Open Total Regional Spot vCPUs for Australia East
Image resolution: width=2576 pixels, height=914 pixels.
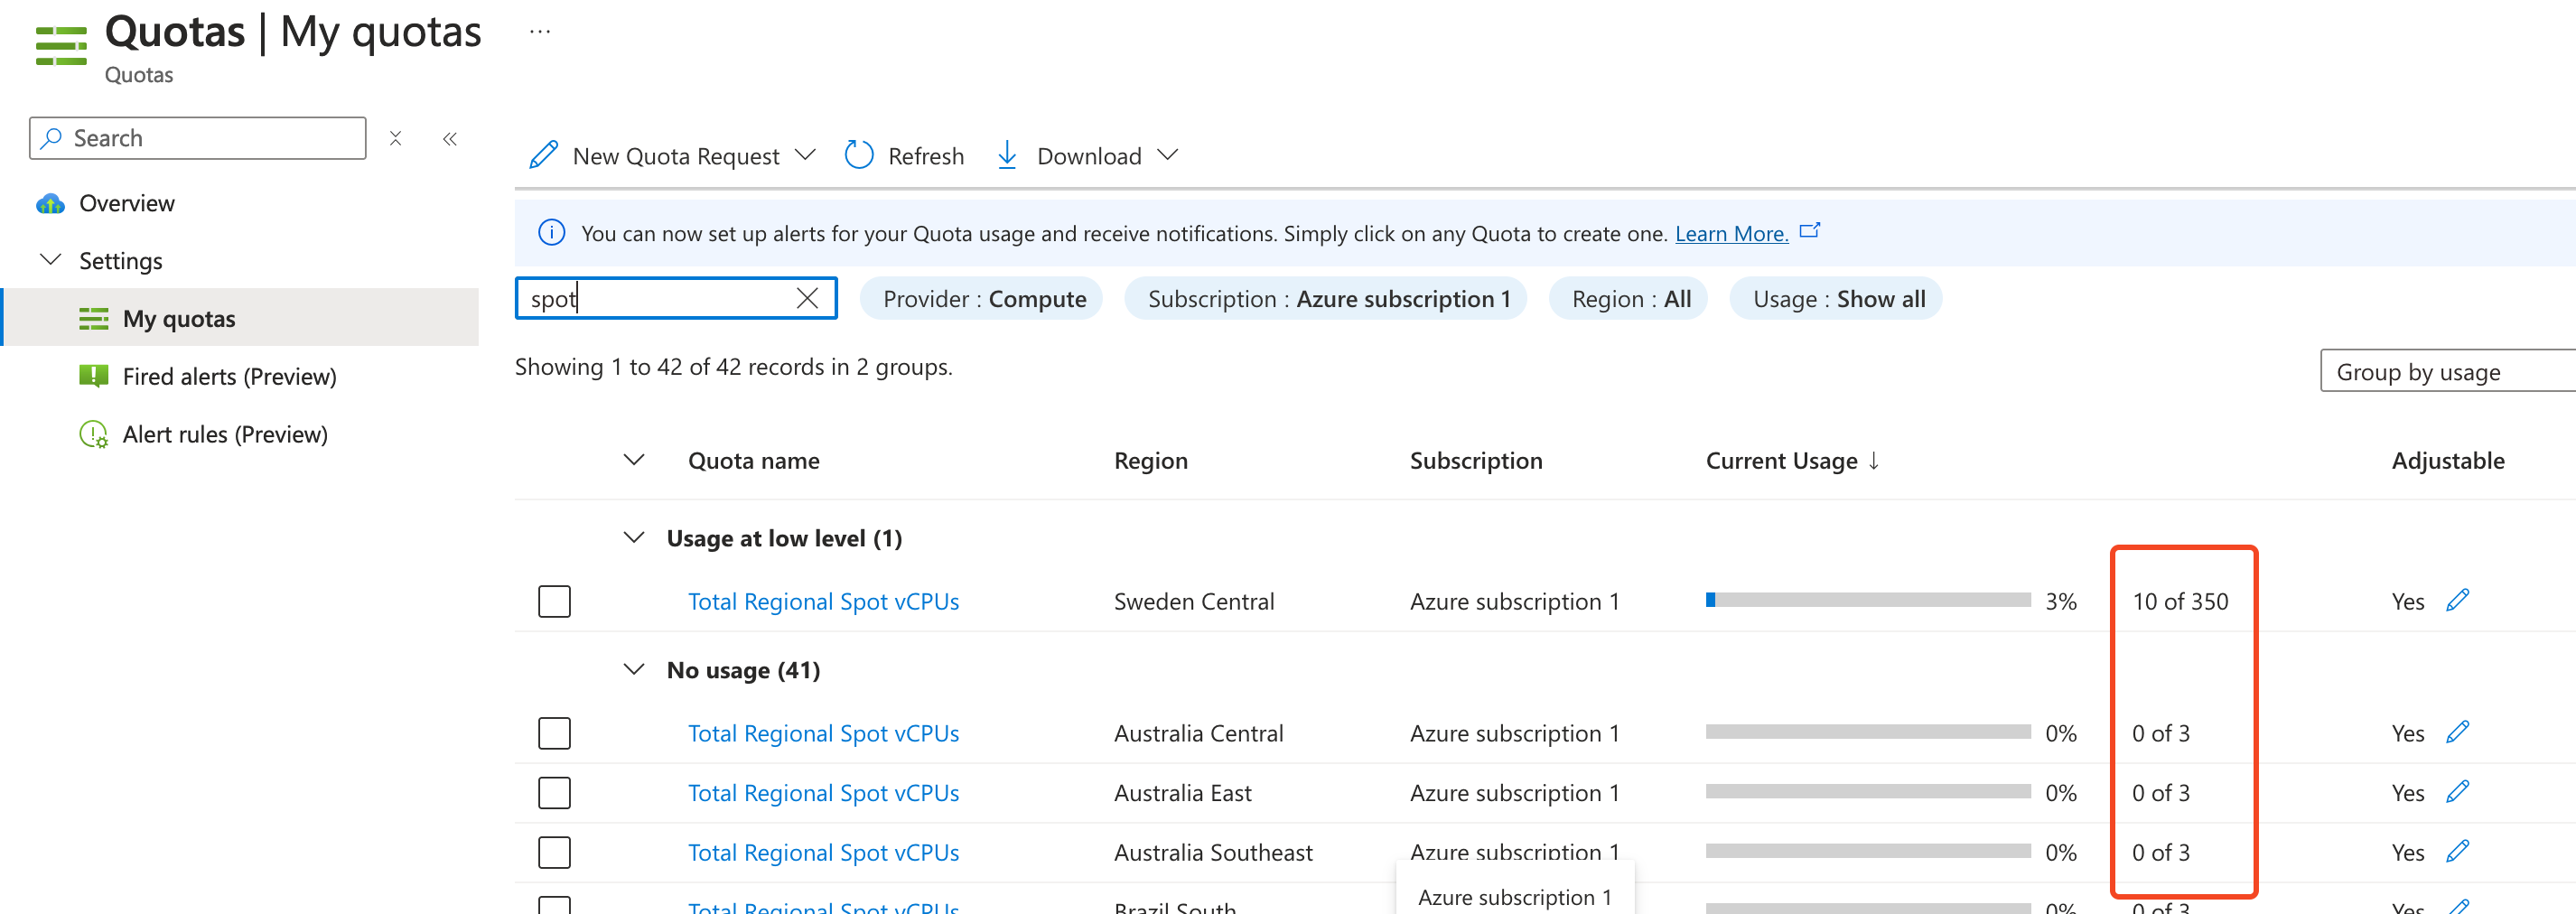pos(823,793)
